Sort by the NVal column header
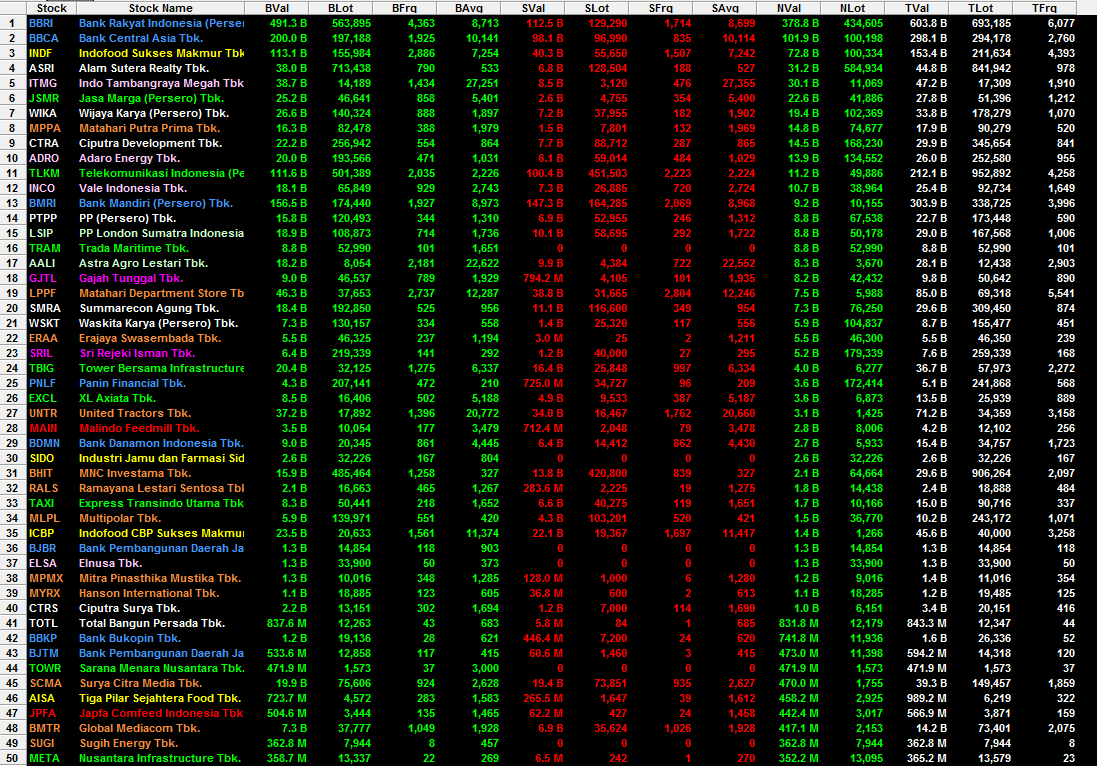 point(788,8)
